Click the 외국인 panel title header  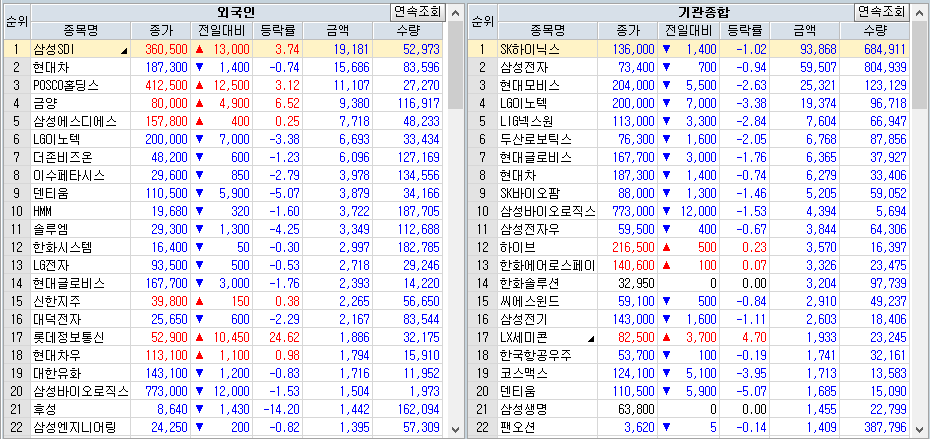[x=236, y=12]
